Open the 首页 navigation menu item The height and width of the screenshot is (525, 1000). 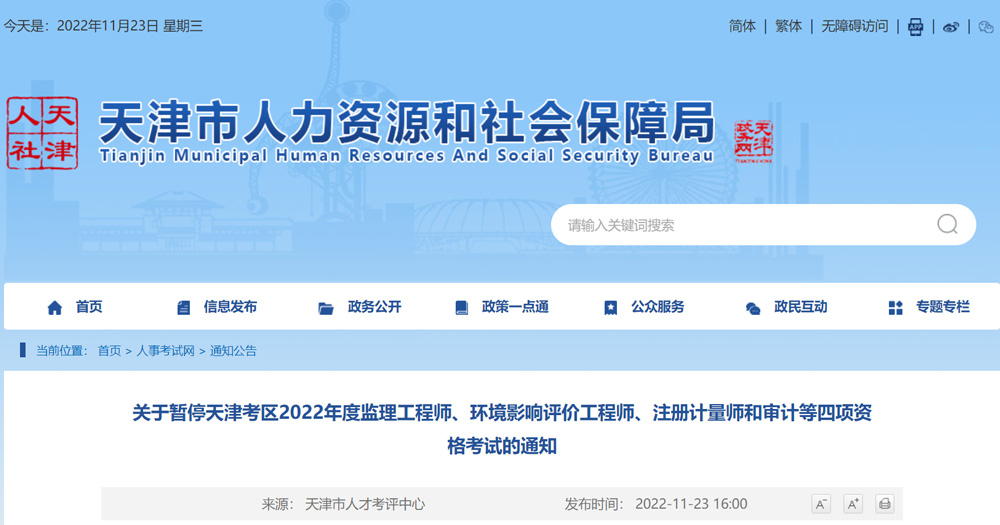(89, 307)
